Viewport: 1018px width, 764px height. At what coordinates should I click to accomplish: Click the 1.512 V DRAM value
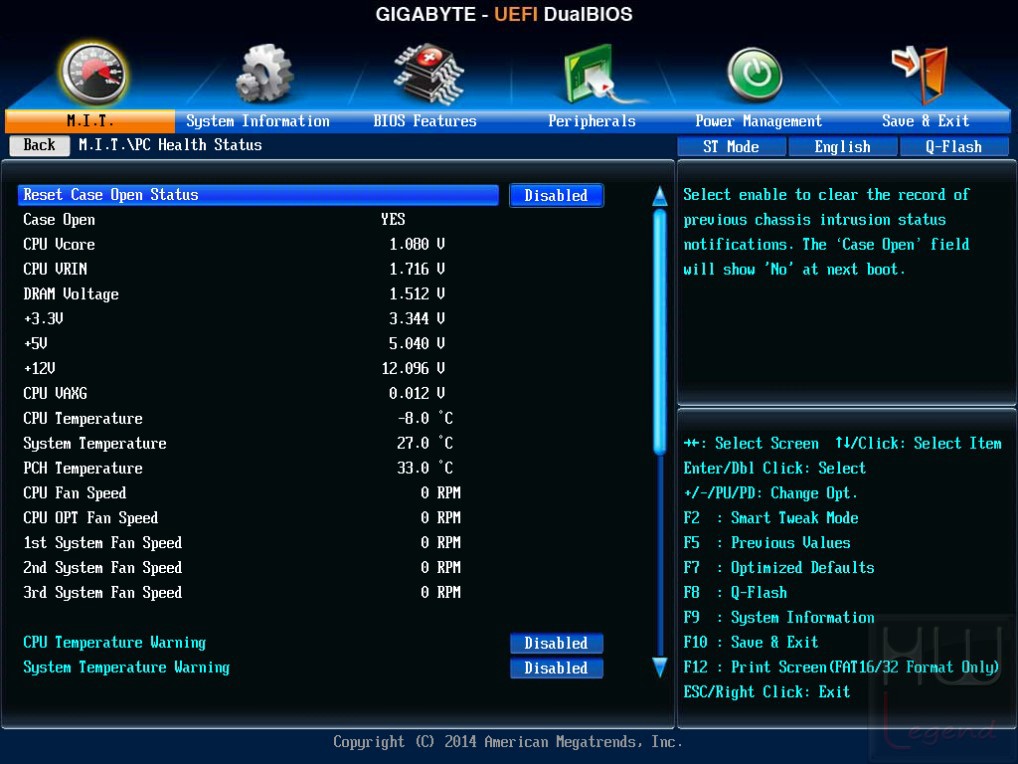417,294
